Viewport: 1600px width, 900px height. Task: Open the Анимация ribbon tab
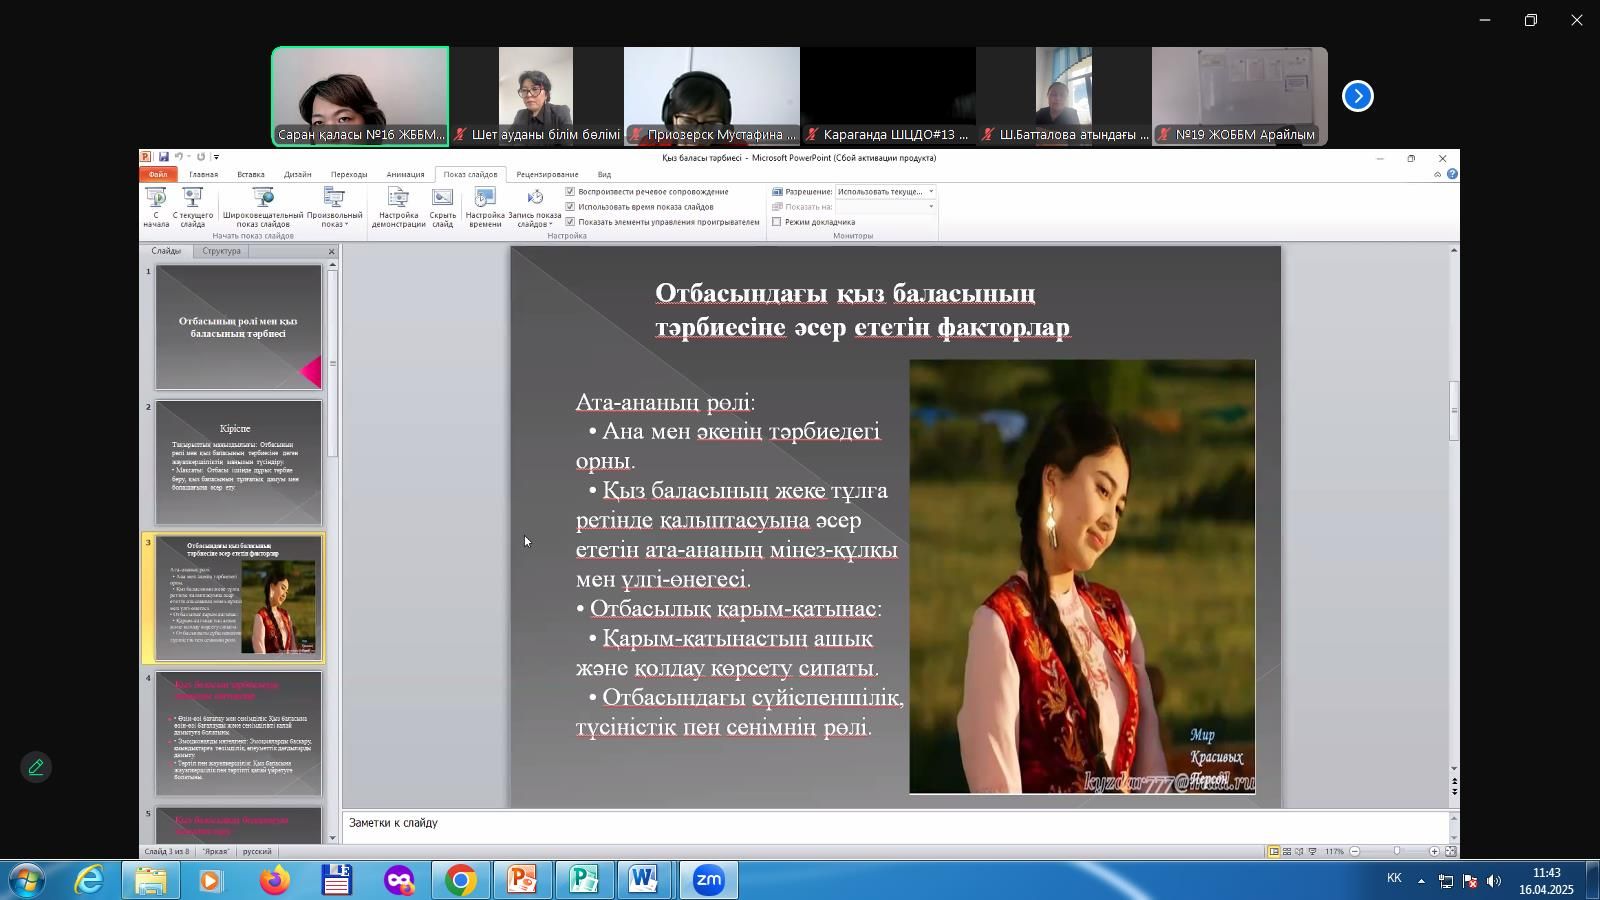point(405,175)
